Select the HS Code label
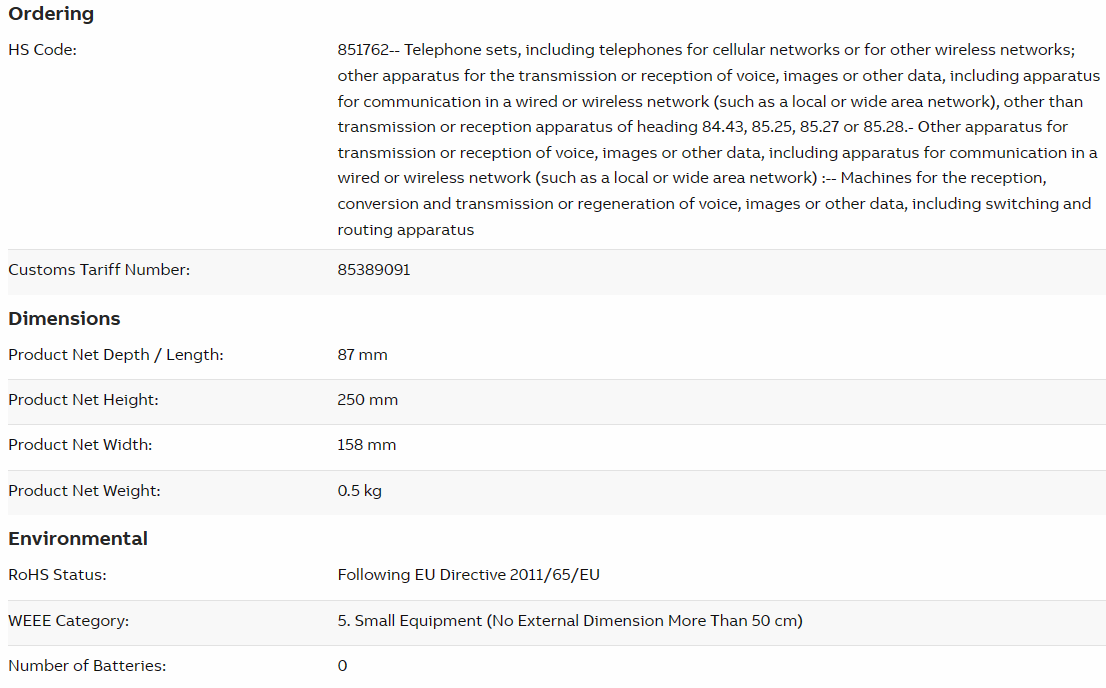 coord(42,50)
